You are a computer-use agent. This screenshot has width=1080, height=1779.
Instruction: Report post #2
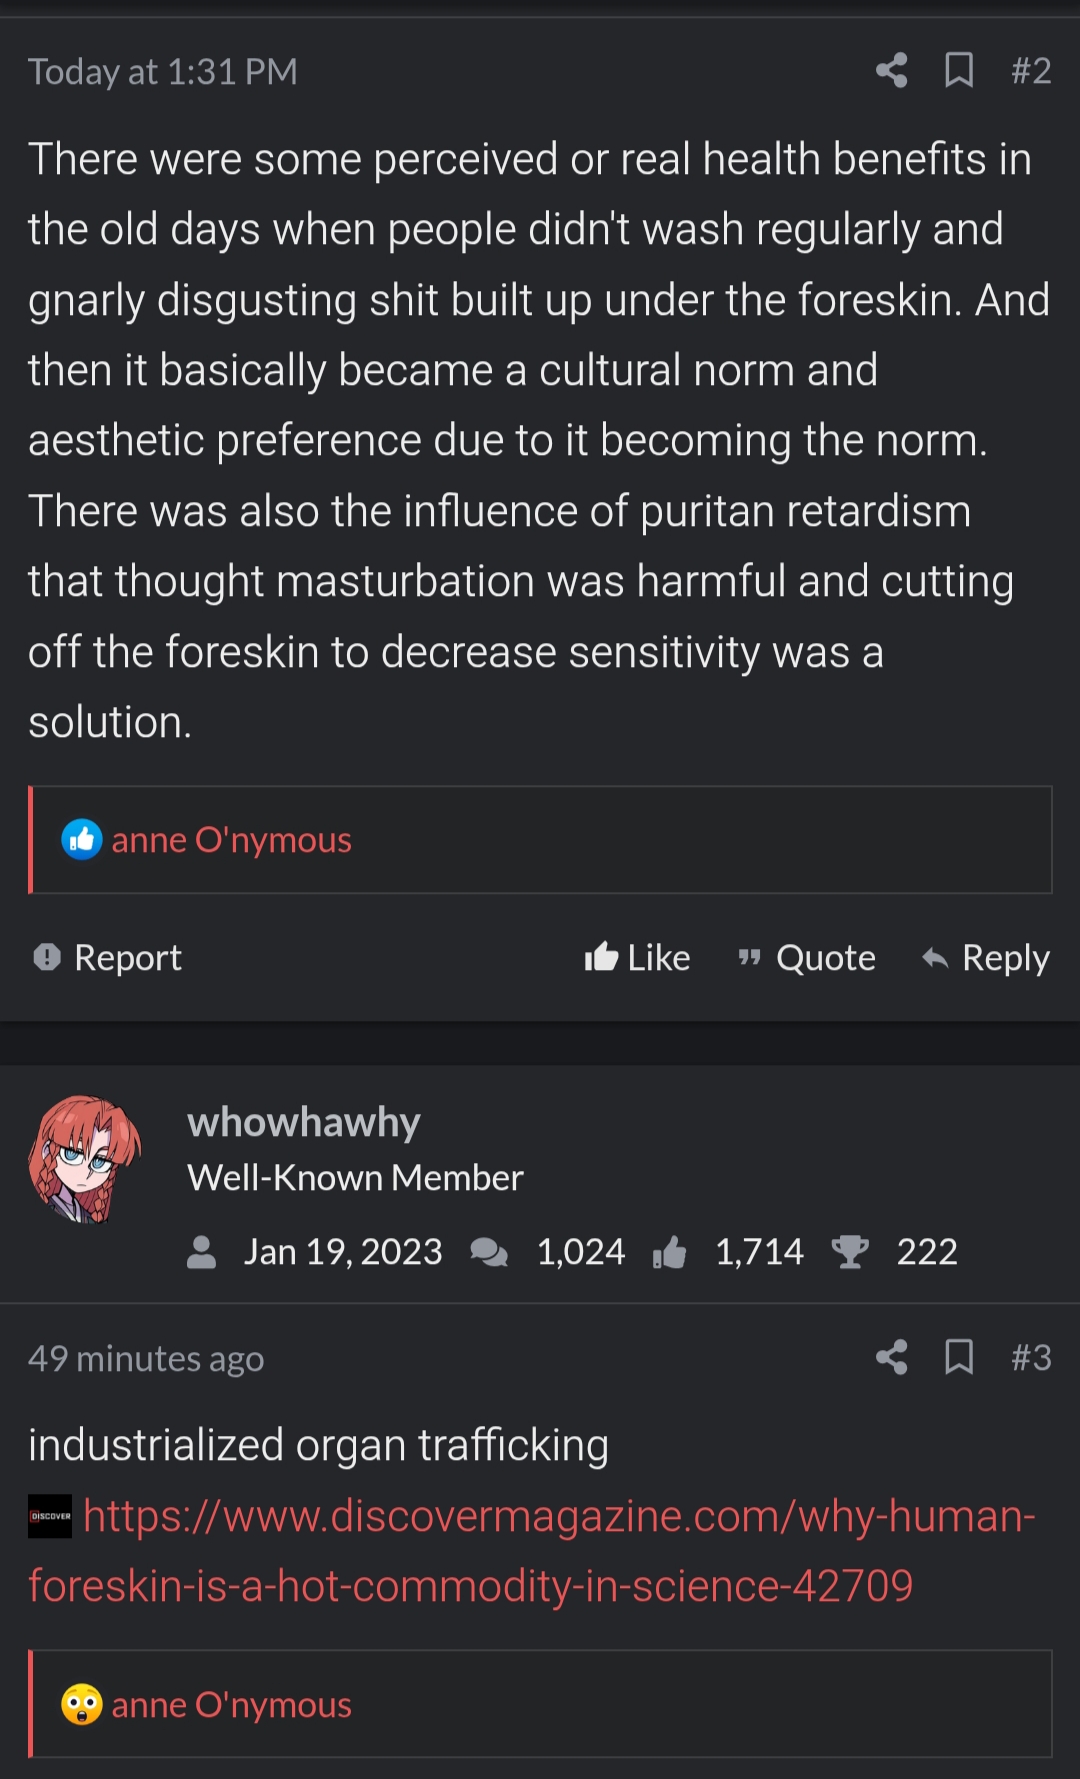tap(108, 958)
